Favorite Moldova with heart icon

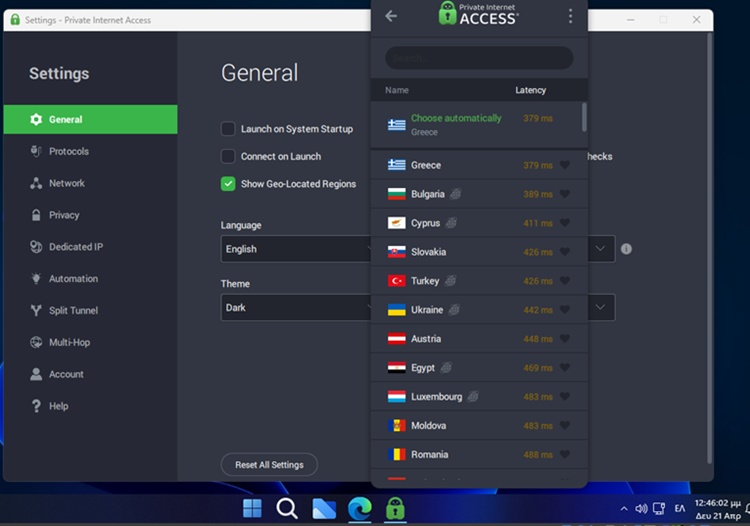pyautogui.click(x=565, y=426)
